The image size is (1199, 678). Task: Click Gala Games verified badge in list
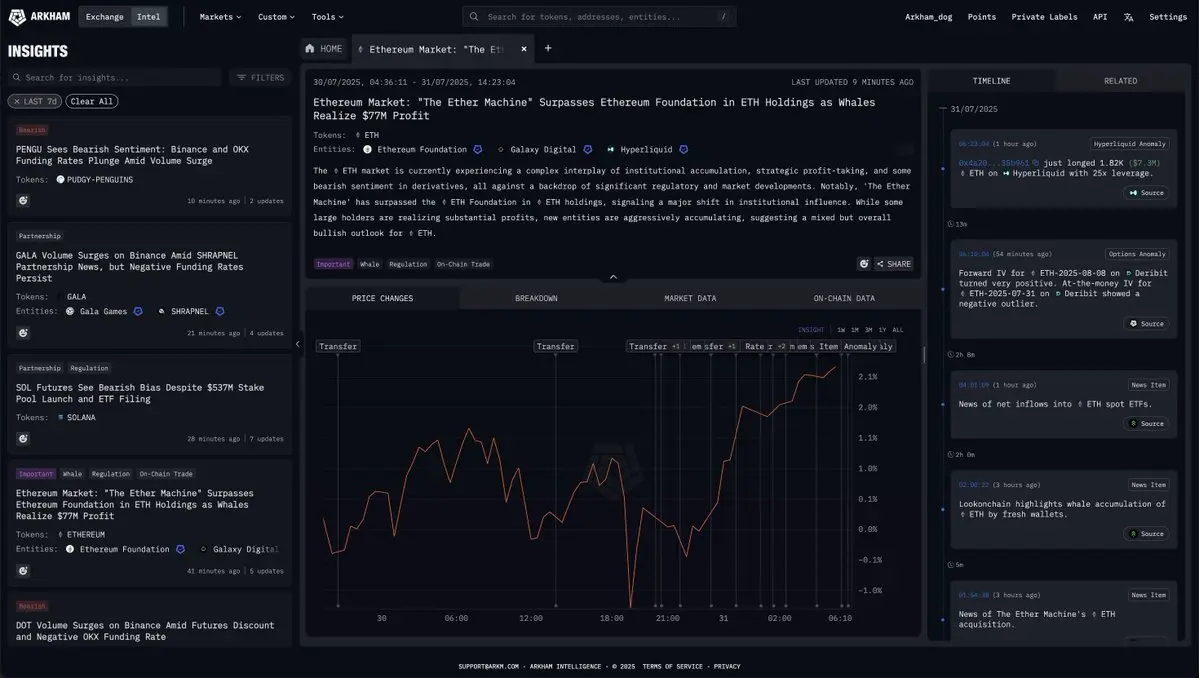click(138, 311)
